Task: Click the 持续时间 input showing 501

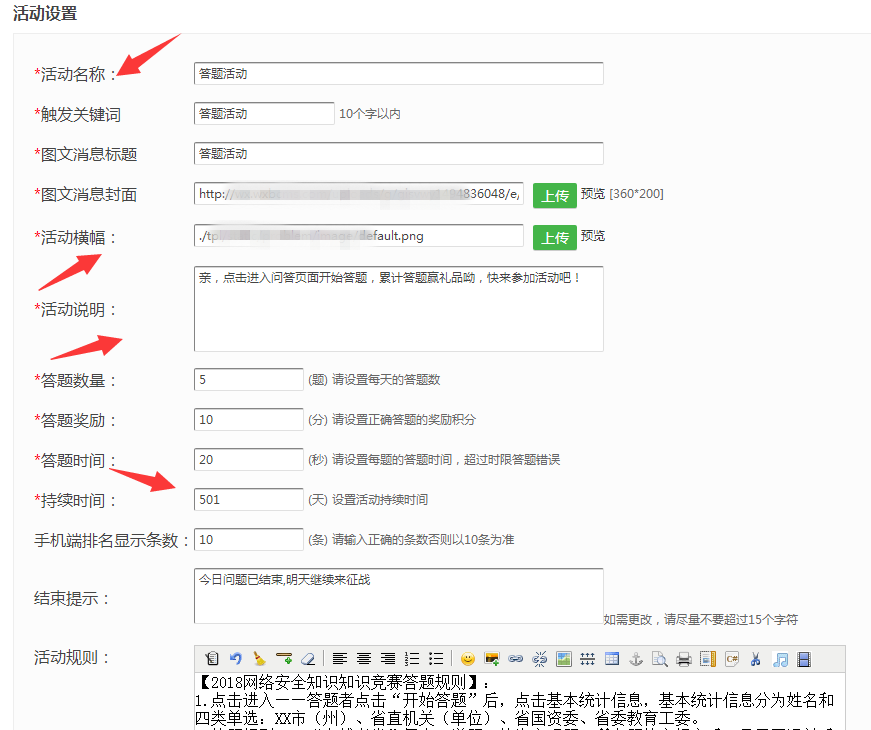Action: tap(248, 498)
